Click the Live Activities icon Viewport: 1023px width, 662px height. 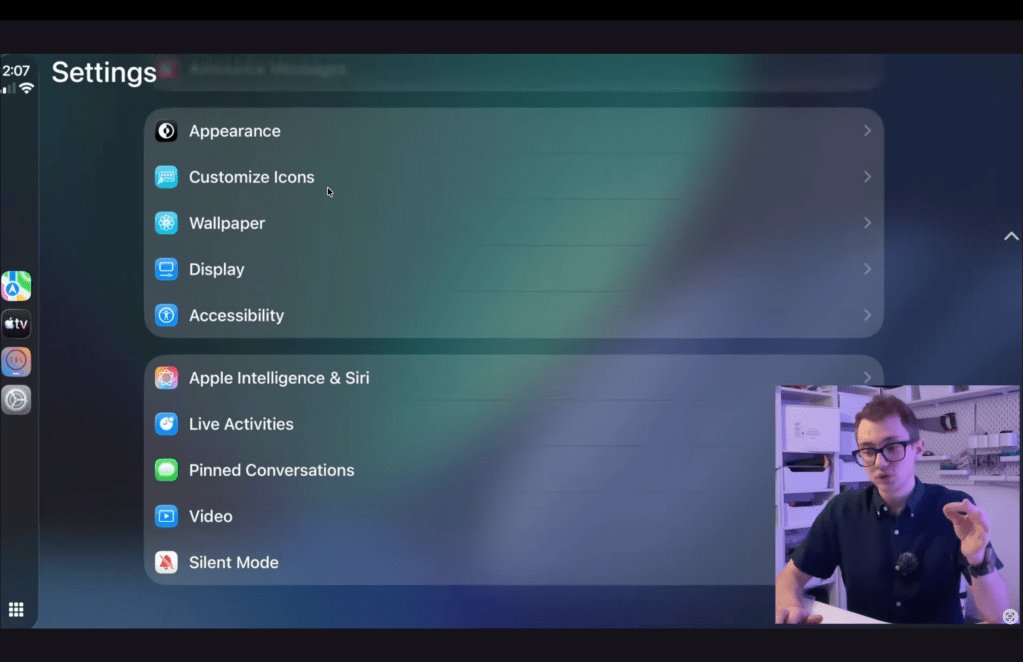point(166,424)
